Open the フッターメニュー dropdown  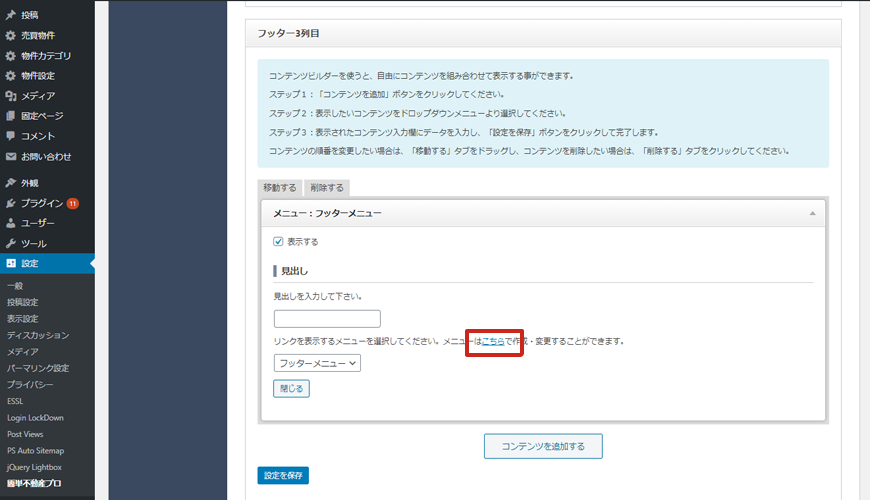[317, 363]
